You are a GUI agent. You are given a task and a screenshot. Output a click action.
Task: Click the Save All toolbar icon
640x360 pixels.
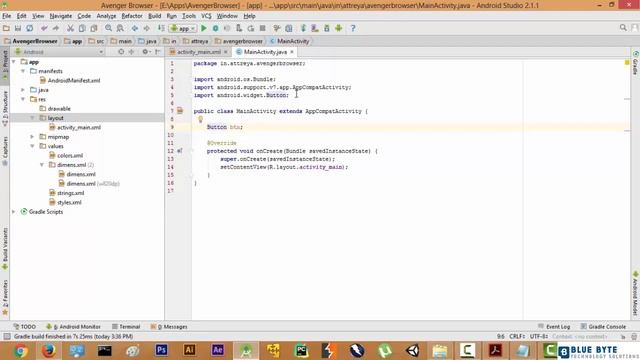point(18,28)
